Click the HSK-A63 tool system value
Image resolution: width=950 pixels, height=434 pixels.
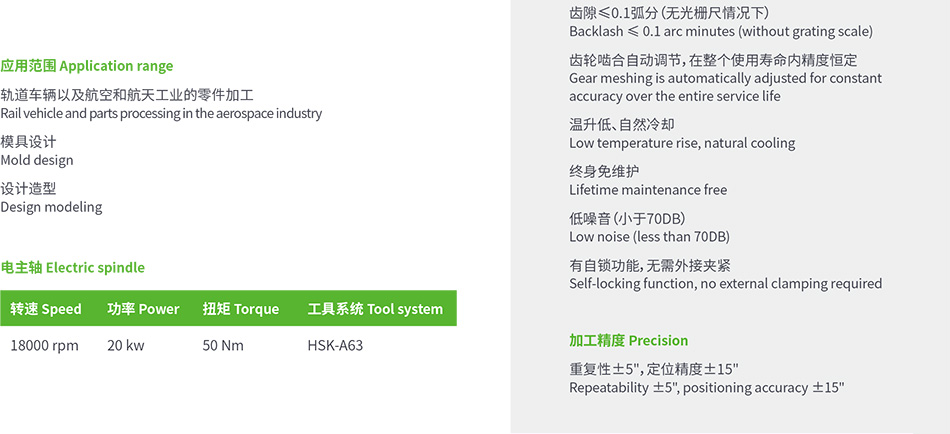point(336,346)
